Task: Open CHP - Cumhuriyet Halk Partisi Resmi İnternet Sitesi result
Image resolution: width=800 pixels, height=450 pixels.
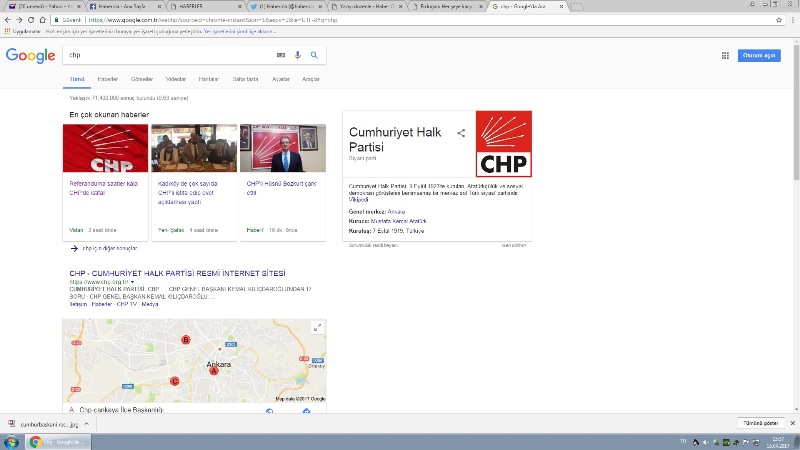Action: tap(177, 273)
